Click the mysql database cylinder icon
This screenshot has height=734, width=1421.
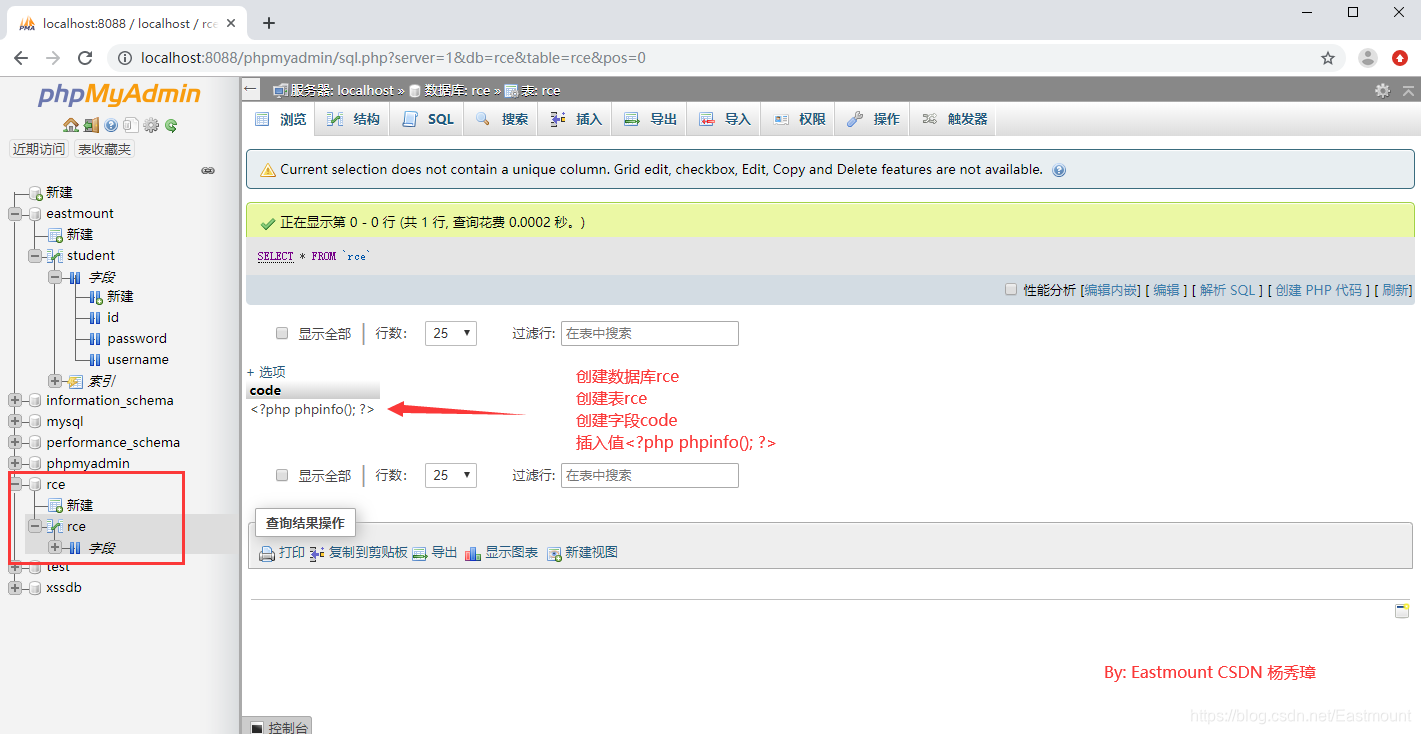[35, 421]
